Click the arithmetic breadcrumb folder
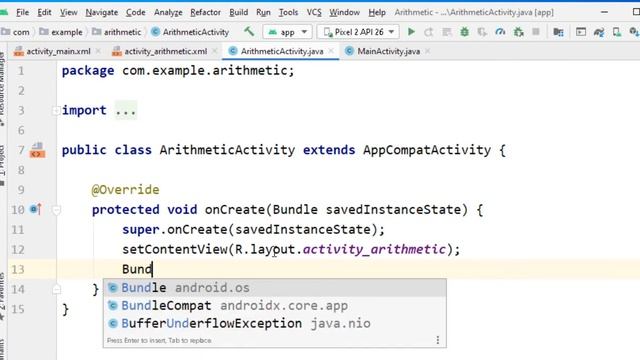This screenshot has height=360, width=640. click(116, 32)
